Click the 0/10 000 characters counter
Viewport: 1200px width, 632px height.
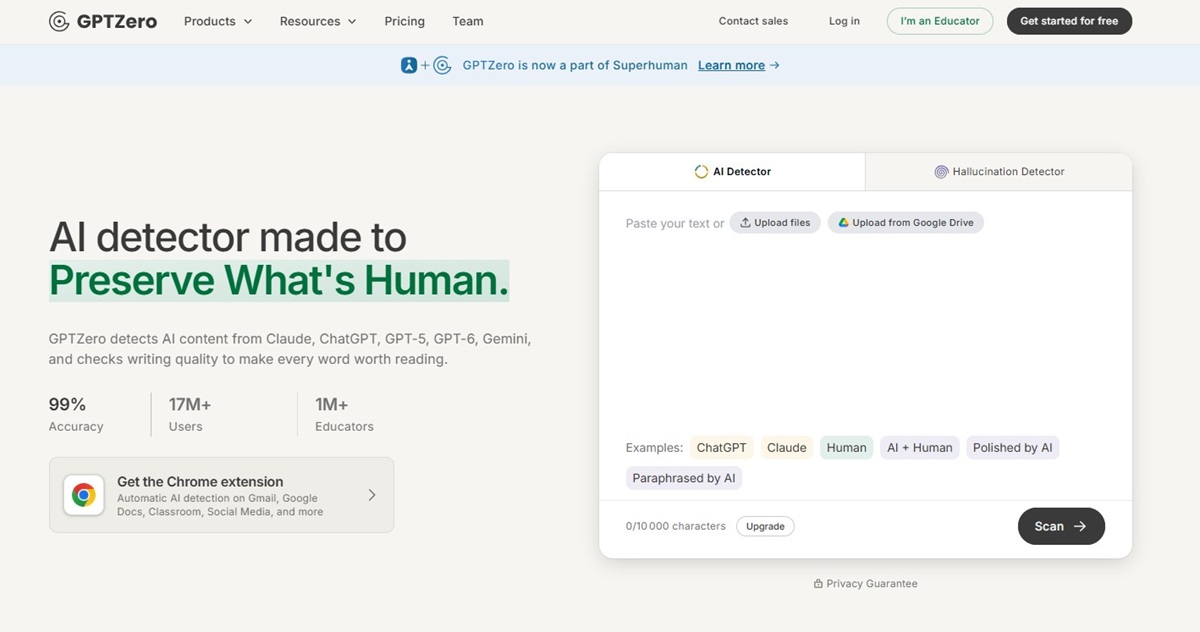[x=676, y=526]
